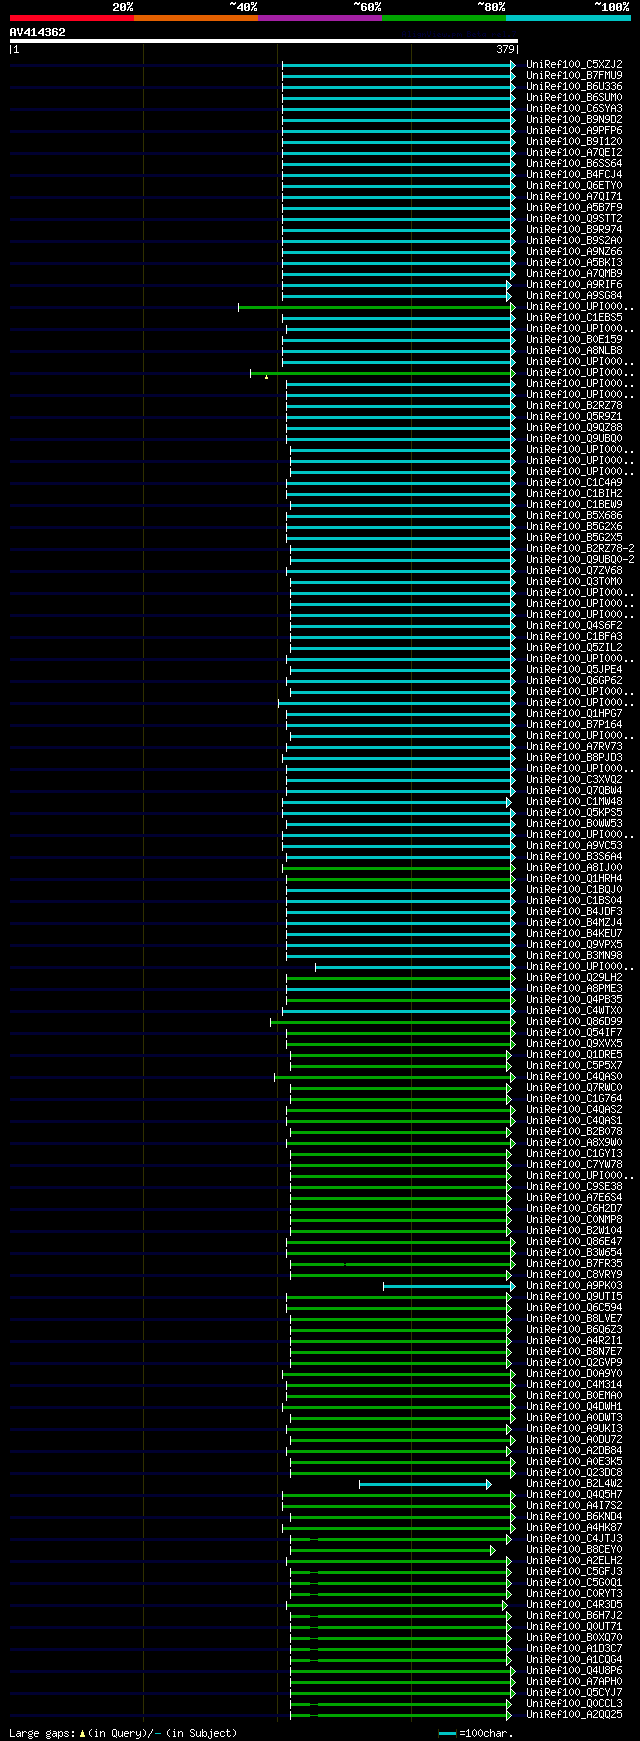Select label UniRef100_A8NLB8
The width and height of the screenshot is (640, 1741).
click(x=574, y=351)
